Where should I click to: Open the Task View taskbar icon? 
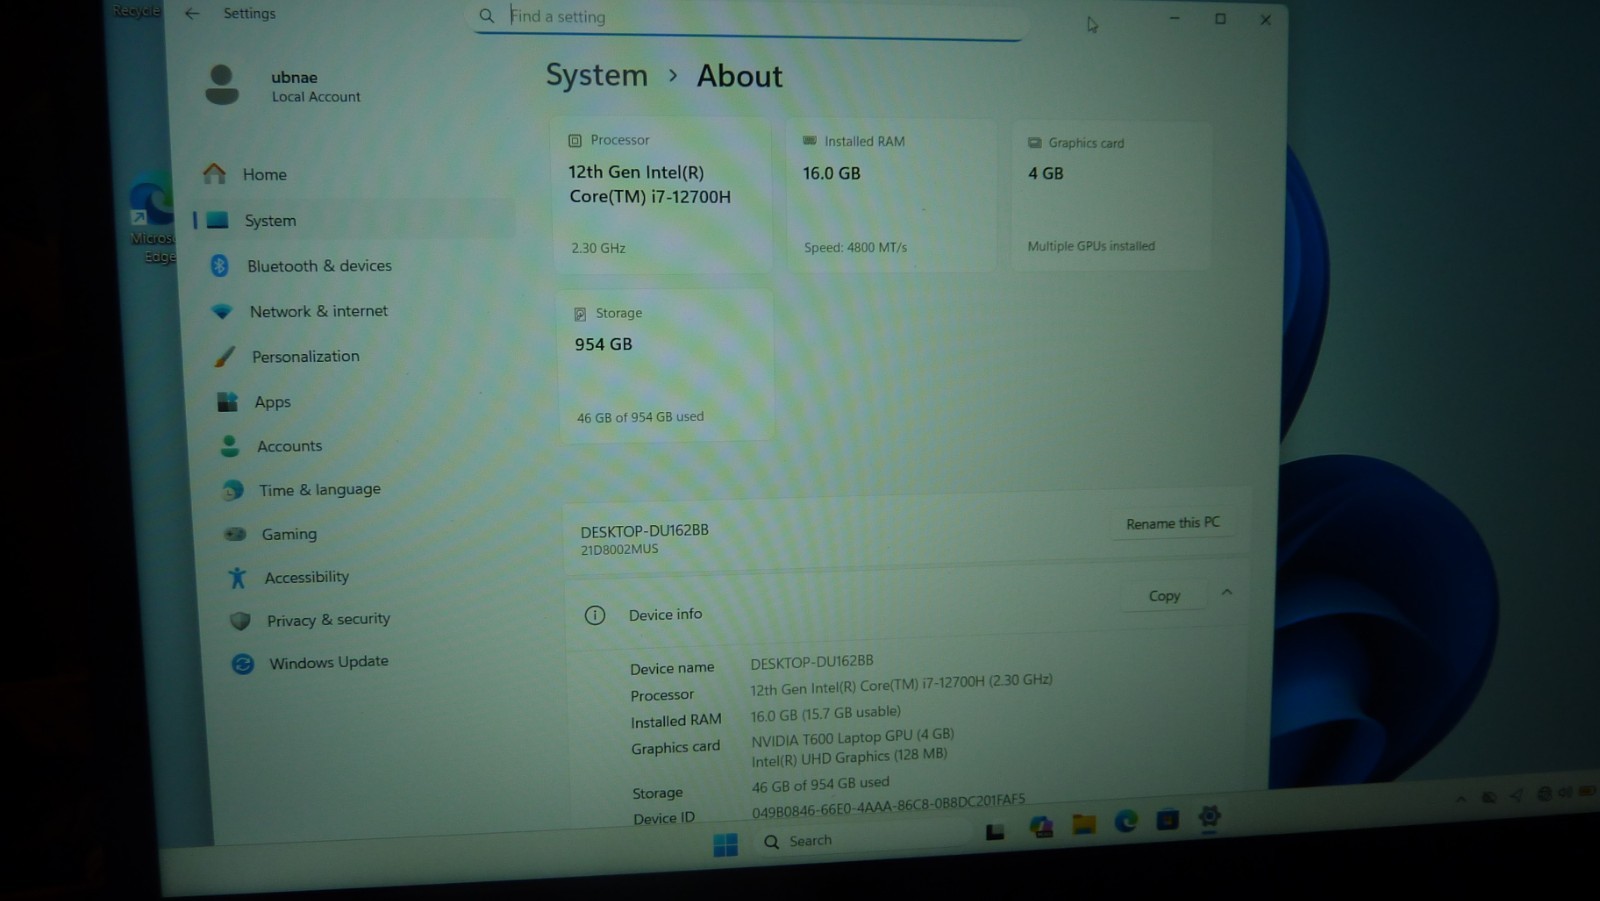click(x=995, y=832)
